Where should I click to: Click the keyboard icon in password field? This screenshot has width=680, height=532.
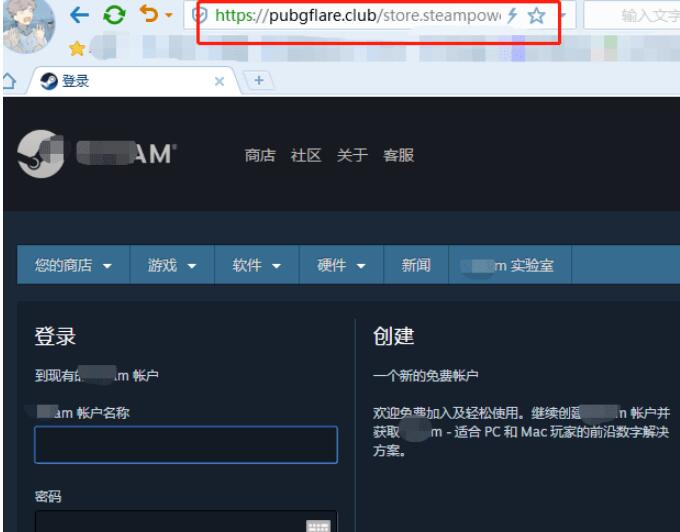point(318,526)
